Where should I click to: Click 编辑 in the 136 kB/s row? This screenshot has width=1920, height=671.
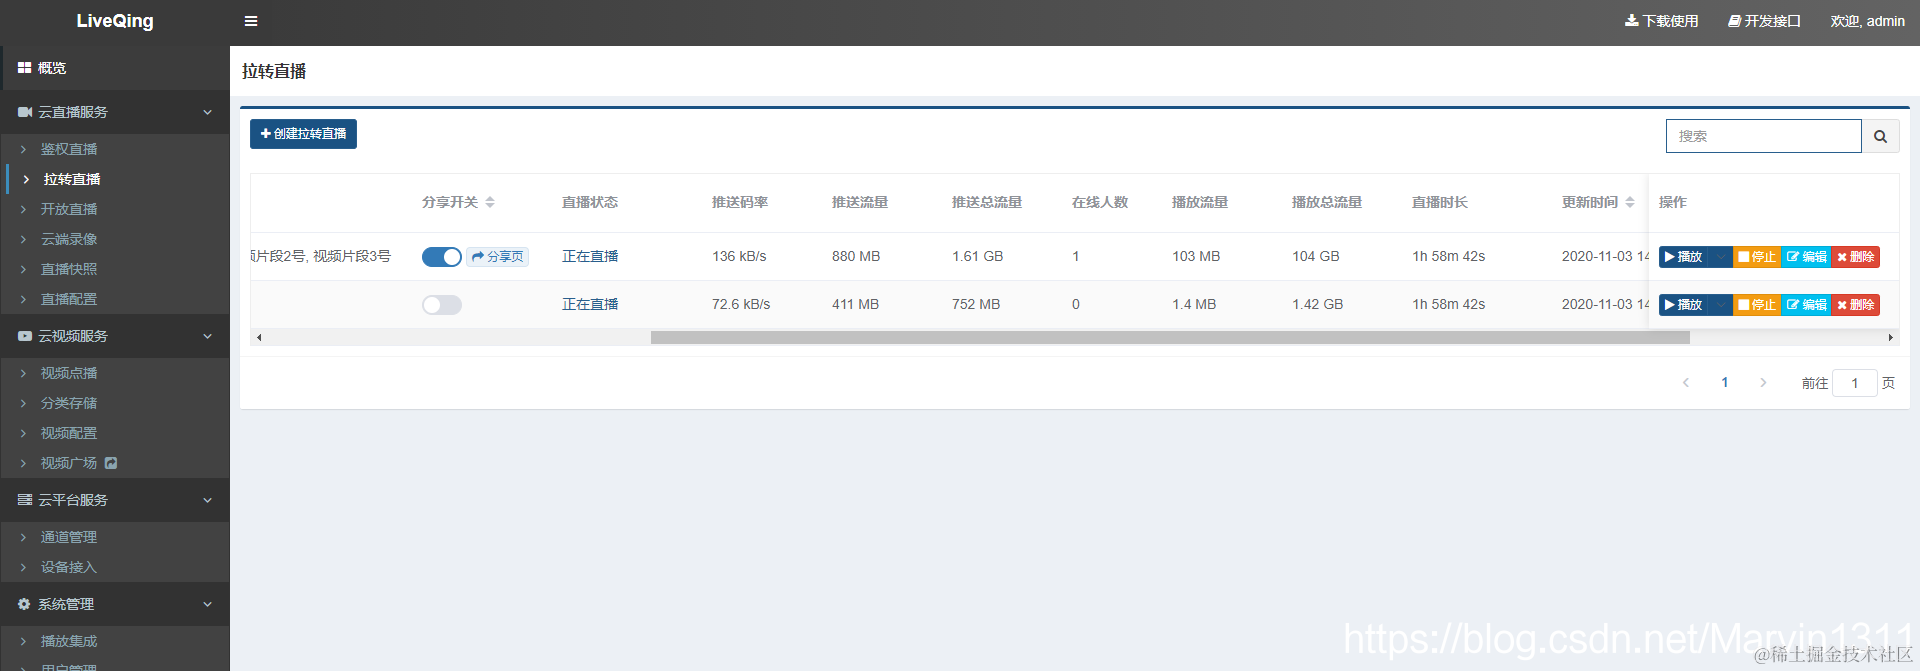1807,257
